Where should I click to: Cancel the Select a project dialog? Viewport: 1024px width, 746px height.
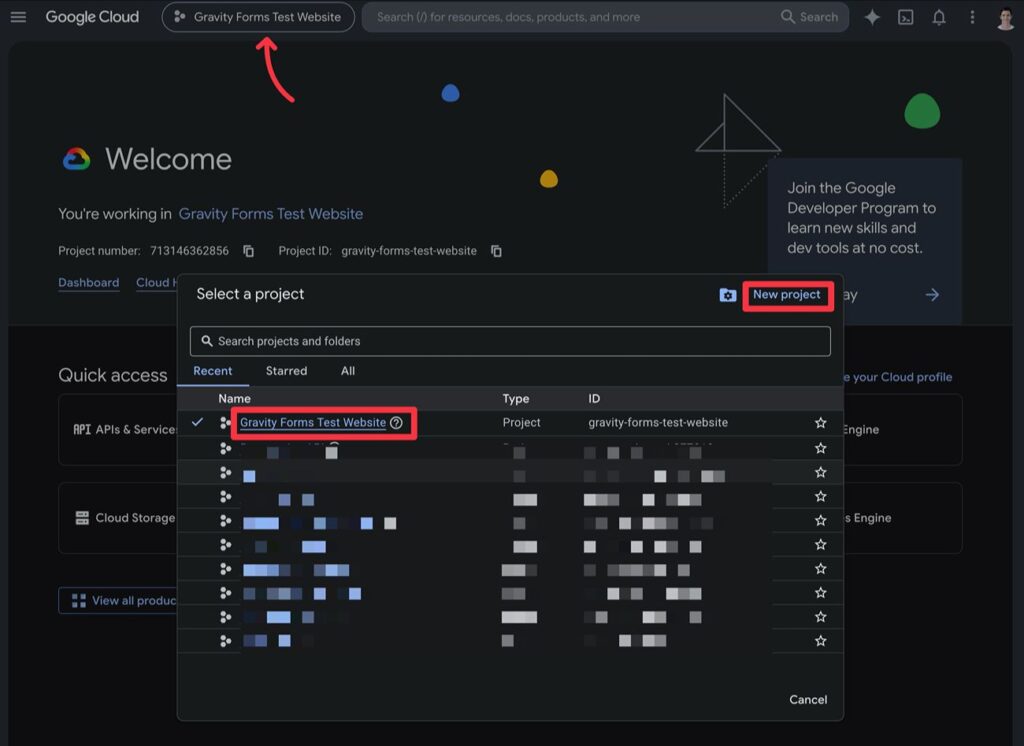[x=808, y=700]
